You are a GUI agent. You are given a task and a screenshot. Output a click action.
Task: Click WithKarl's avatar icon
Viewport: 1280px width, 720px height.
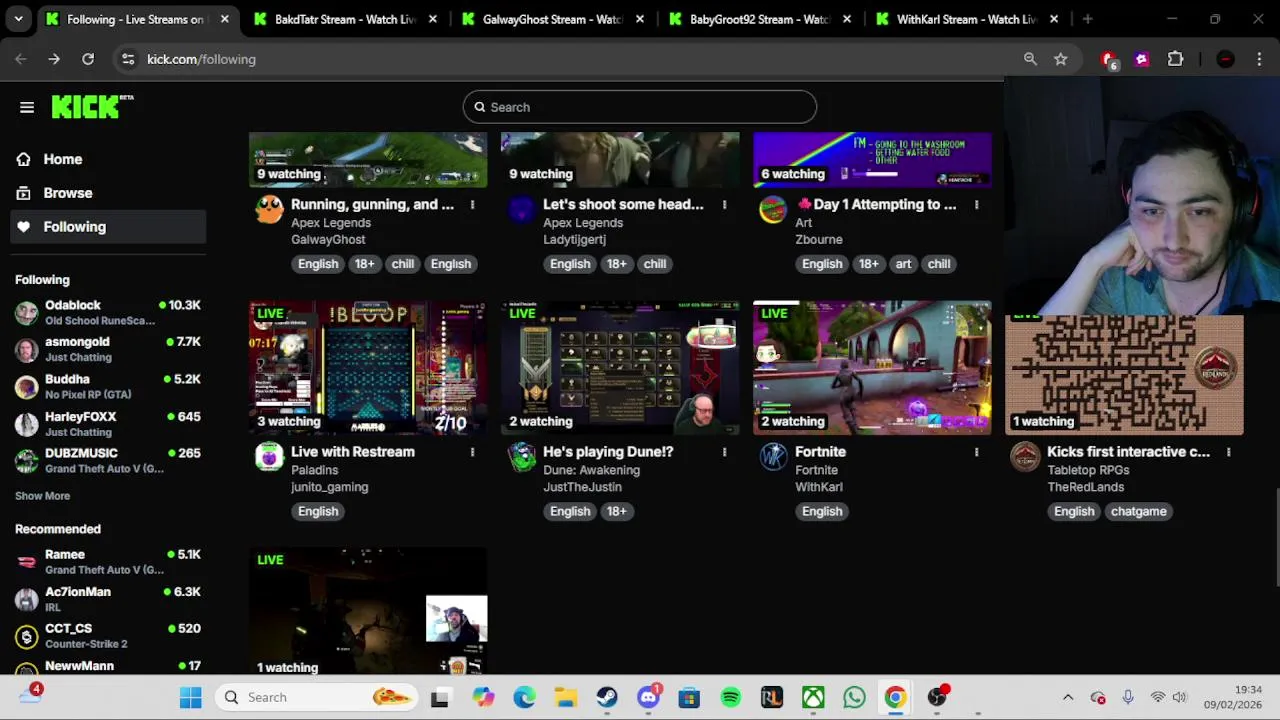[773, 457]
